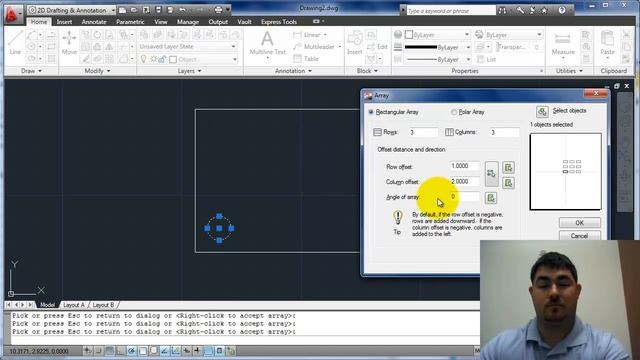Switch to the Parametric ribbon tab
Viewport: 640px width, 360px height.
click(x=130, y=22)
